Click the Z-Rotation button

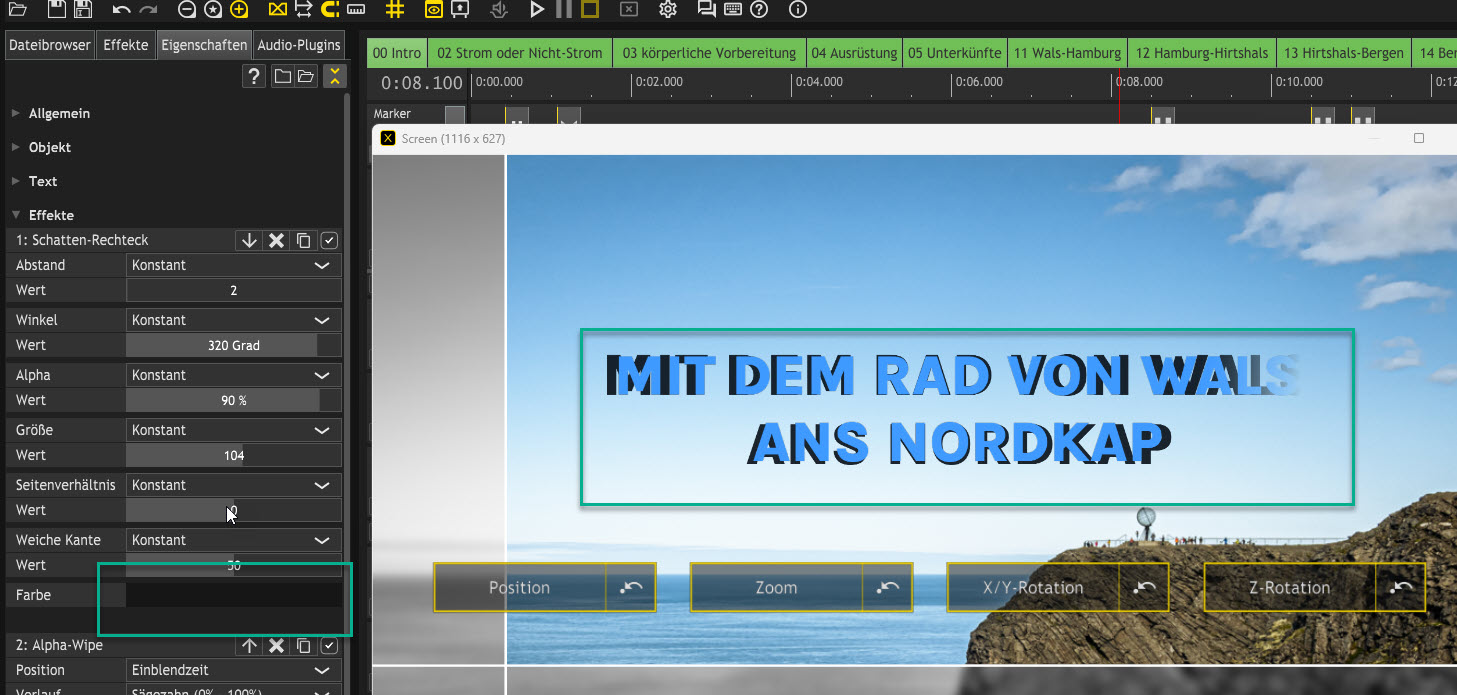pyautogui.click(x=1290, y=588)
